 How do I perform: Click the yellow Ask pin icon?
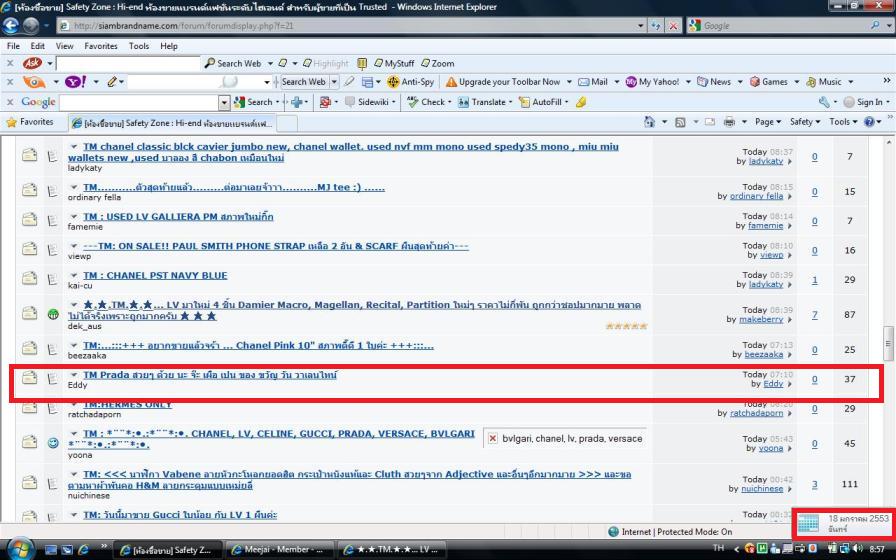point(362,63)
